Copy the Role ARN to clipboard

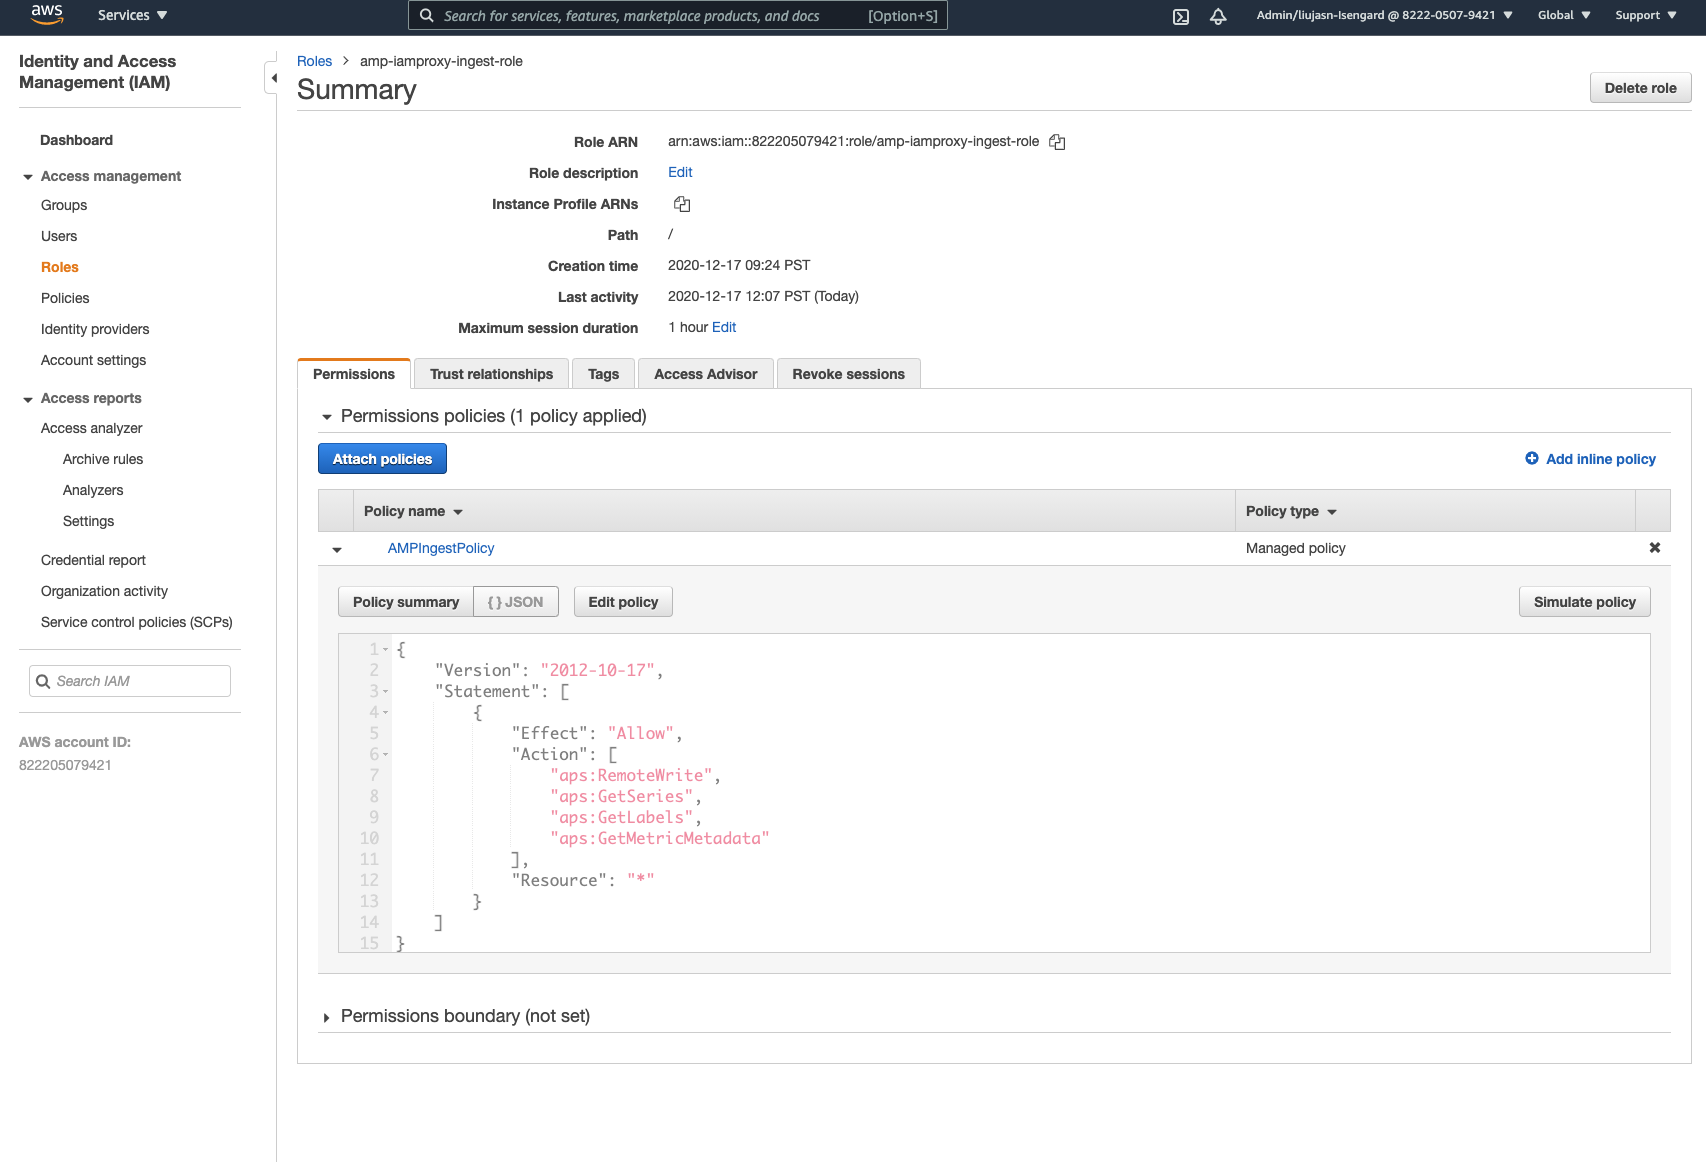coord(1057,142)
